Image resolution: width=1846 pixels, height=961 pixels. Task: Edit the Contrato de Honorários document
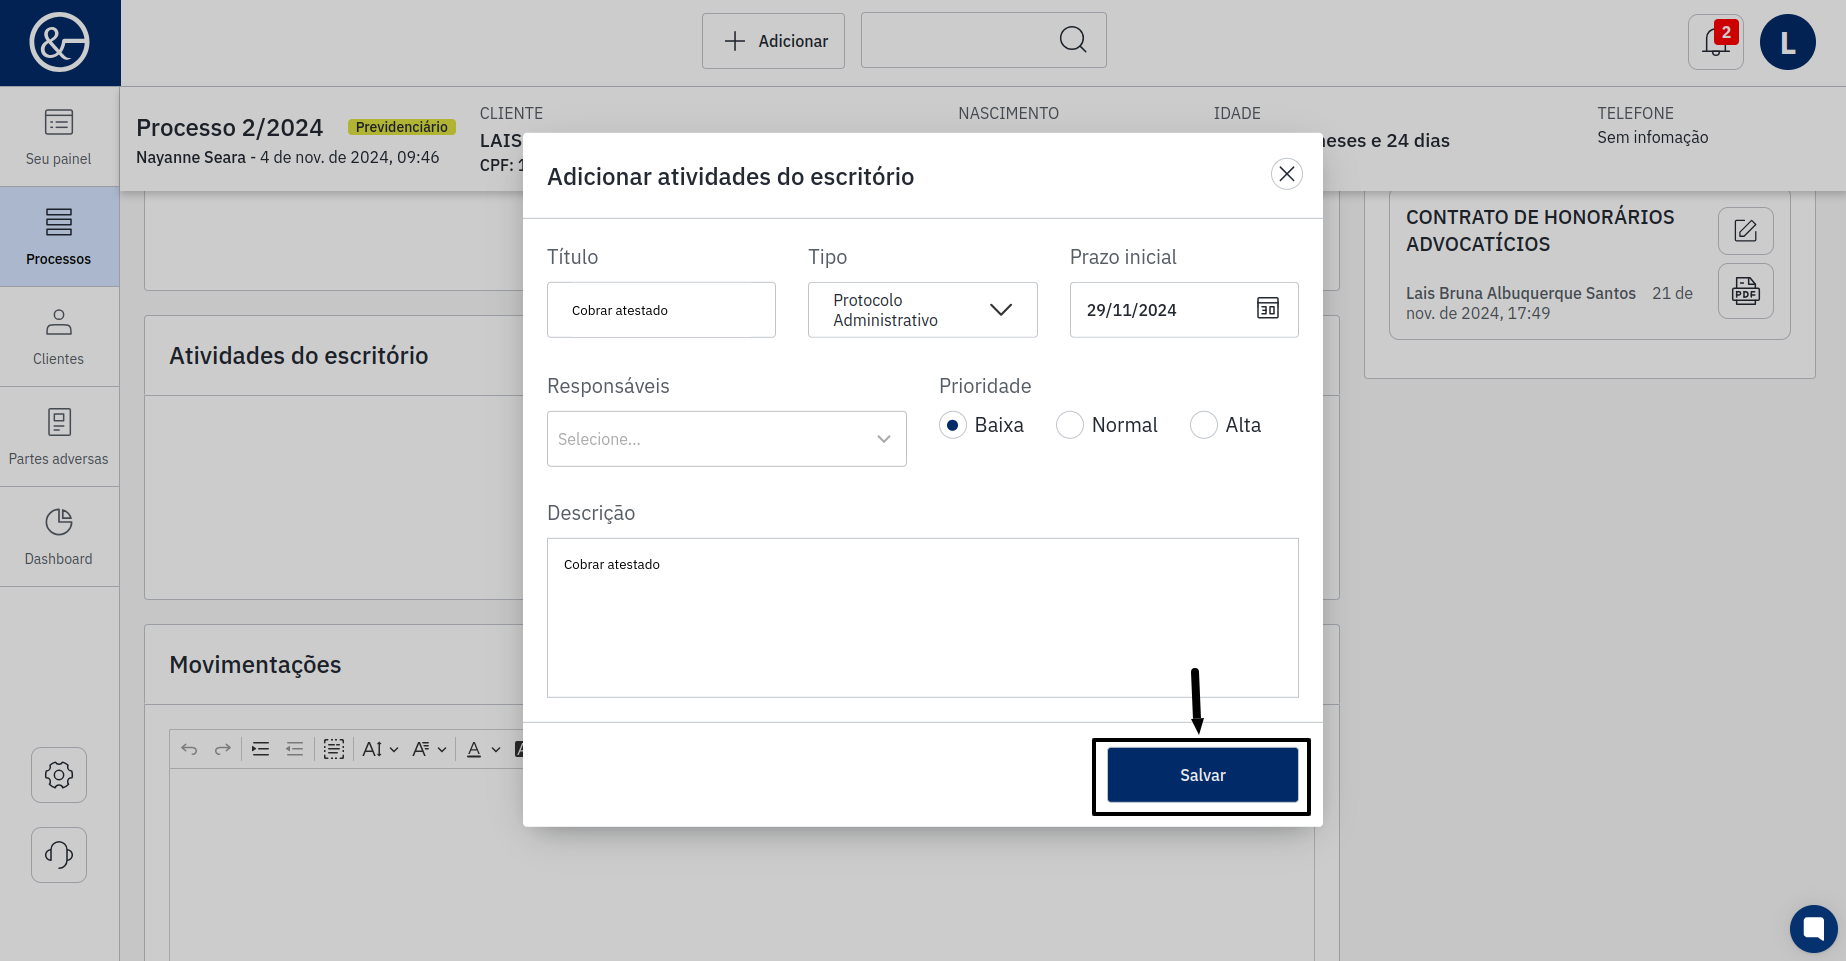point(1746,231)
